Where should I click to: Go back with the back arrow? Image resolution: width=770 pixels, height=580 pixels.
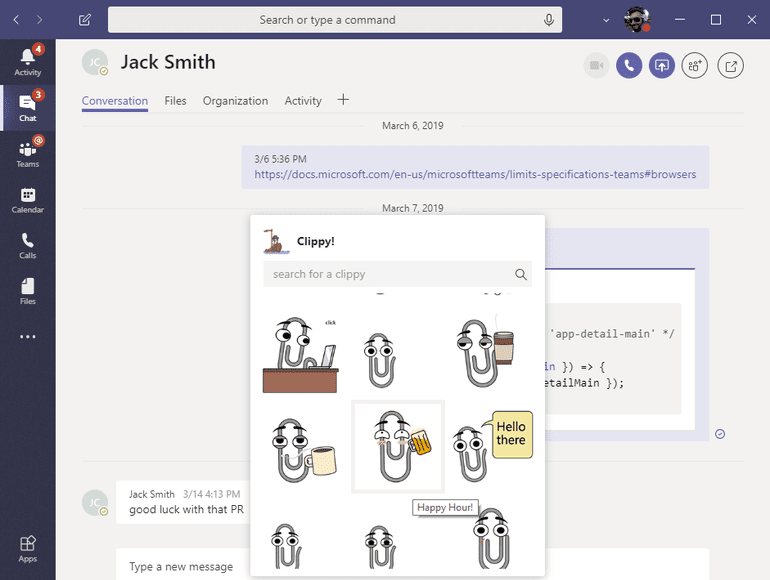coord(16,20)
